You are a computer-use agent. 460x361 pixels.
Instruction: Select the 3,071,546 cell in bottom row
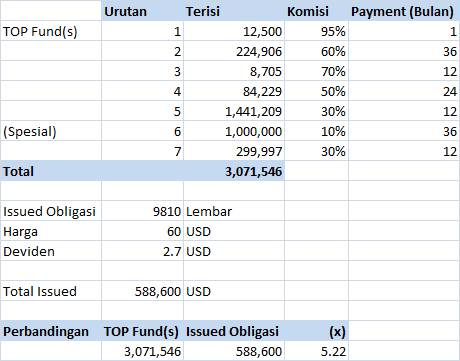click(142, 351)
